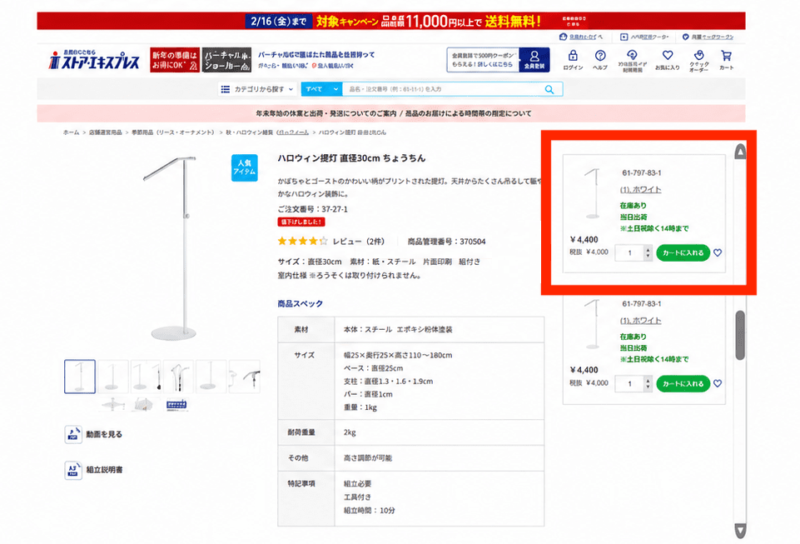Click the ご注文番号：37-27-1 text
This screenshot has height=544, width=800.
click(x=313, y=209)
